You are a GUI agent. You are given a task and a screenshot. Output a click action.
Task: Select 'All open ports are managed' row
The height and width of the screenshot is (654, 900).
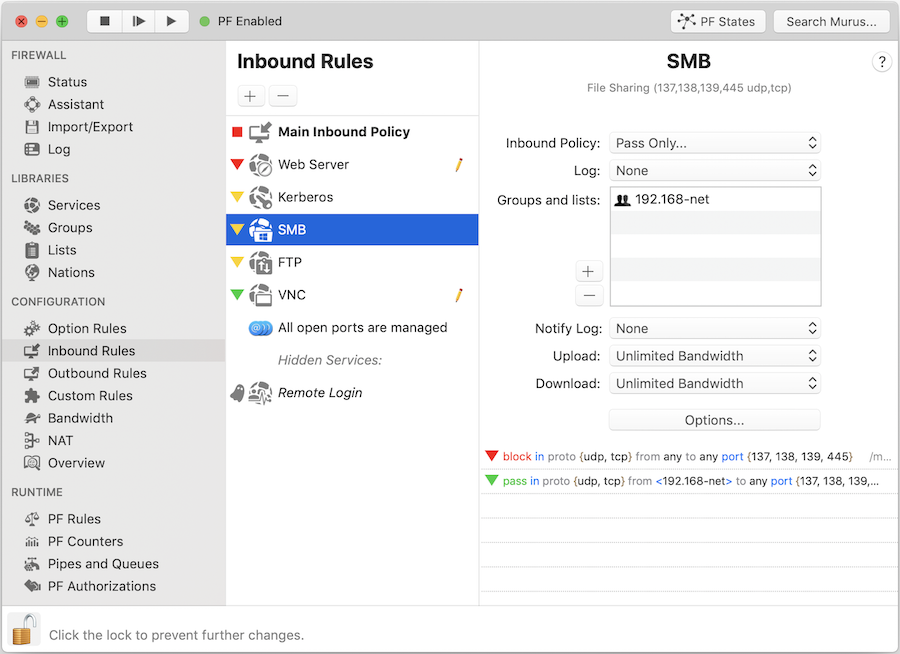coord(352,328)
